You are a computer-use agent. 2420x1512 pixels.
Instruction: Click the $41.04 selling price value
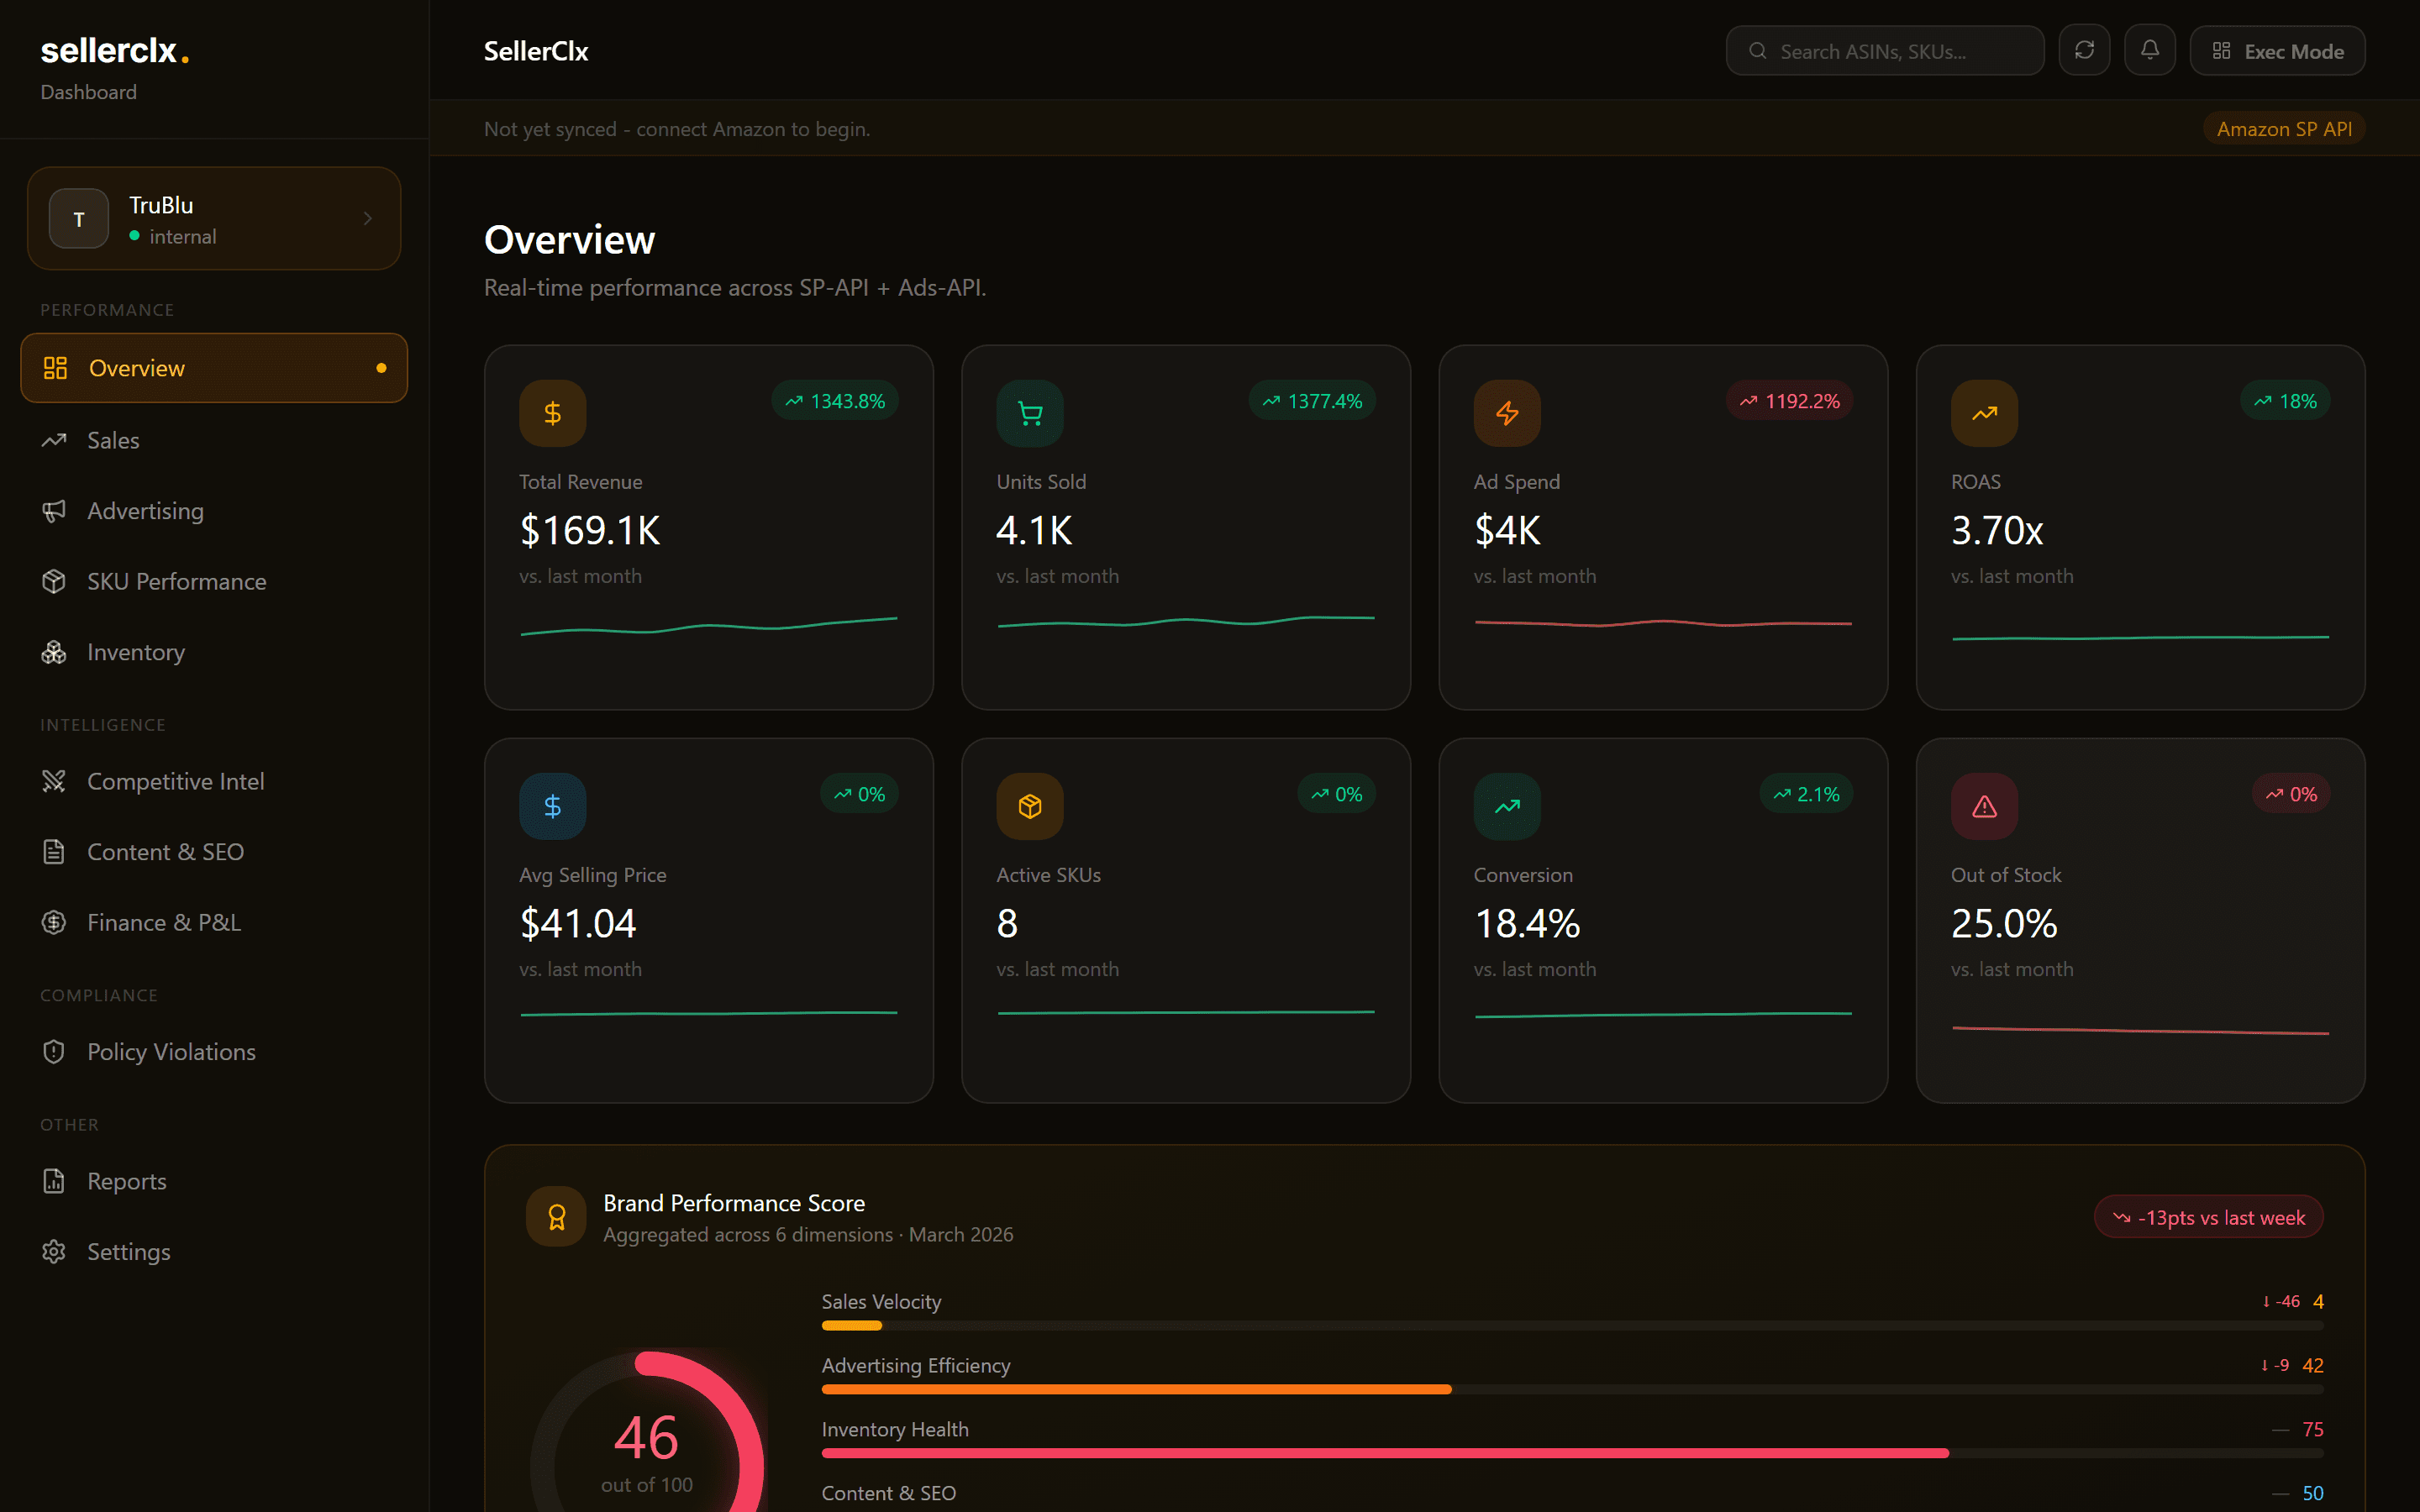point(578,923)
